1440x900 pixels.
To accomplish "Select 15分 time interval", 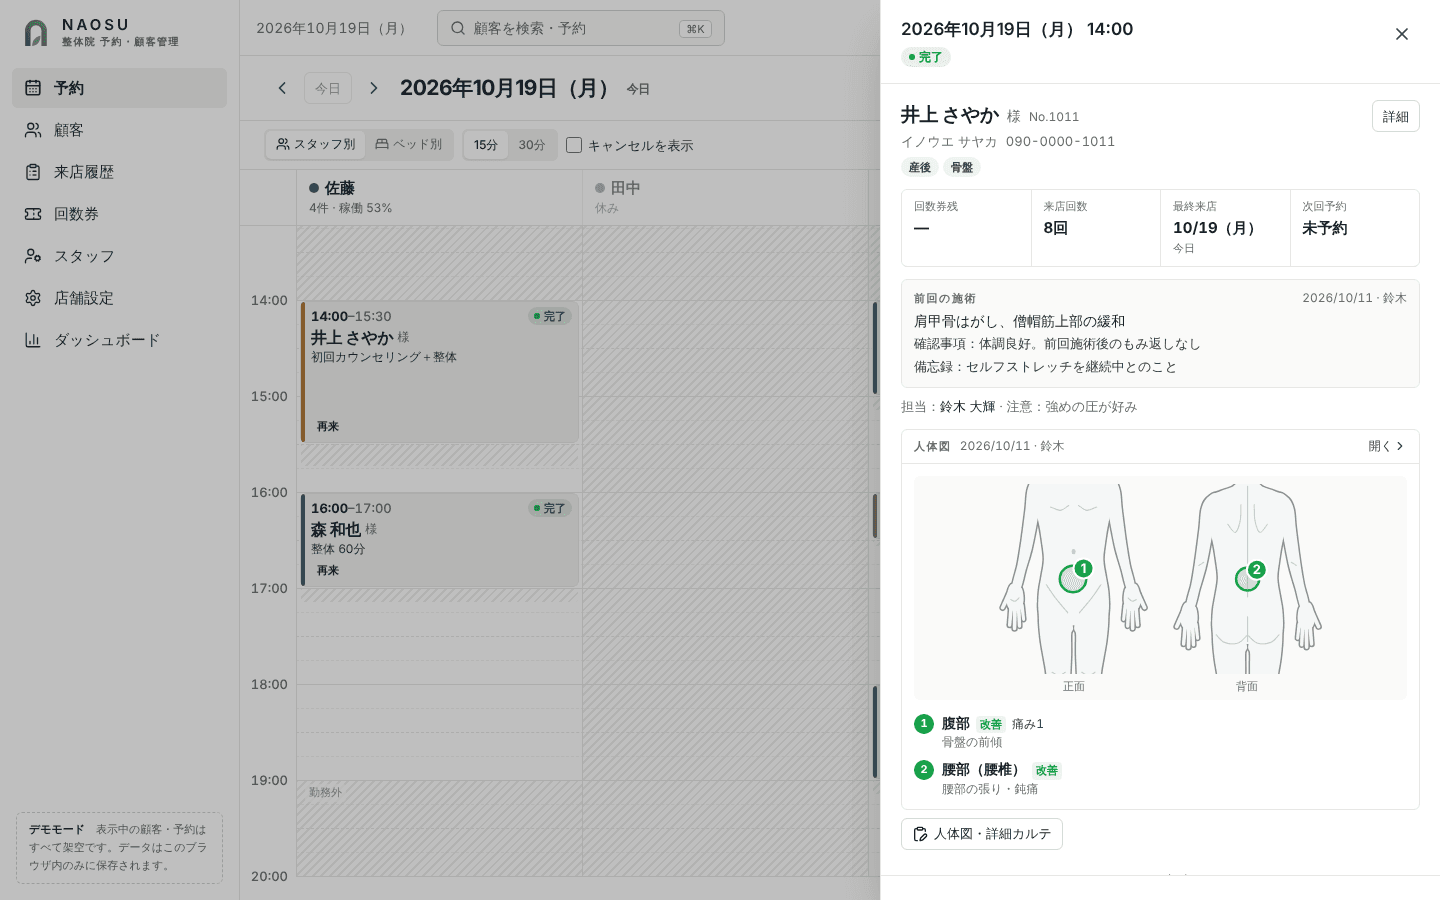I will click(x=486, y=145).
